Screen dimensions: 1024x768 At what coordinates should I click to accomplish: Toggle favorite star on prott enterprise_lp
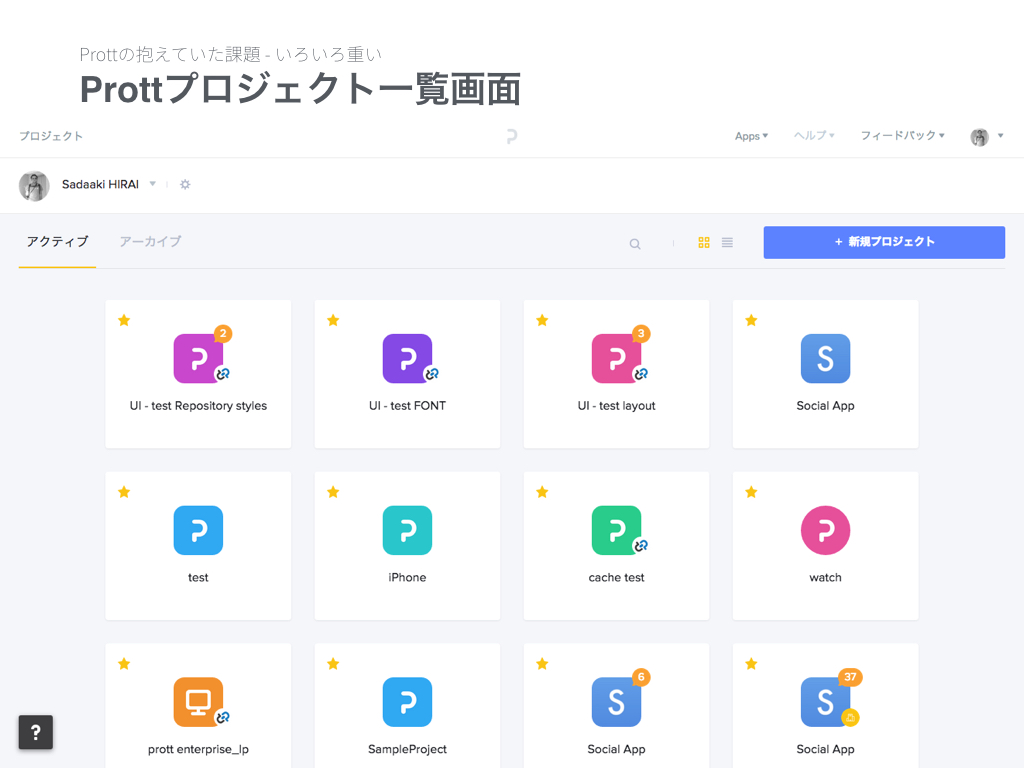pyautogui.click(x=124, y=664)
